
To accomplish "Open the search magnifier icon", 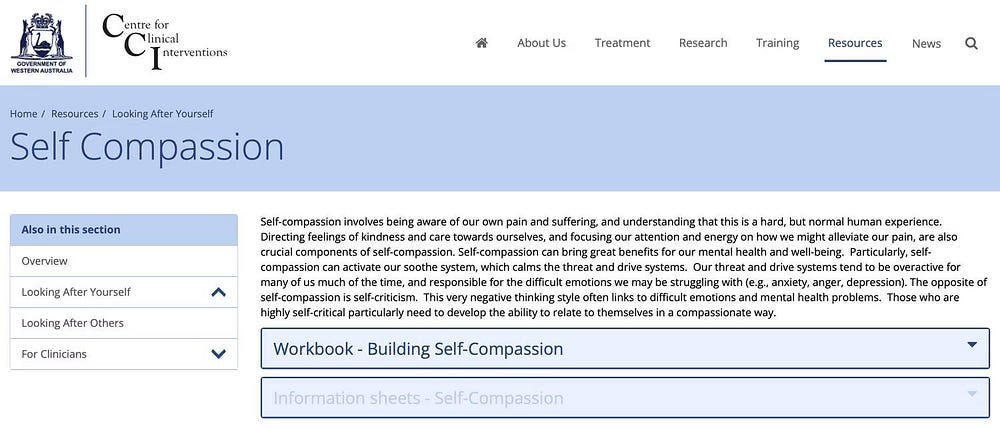I will click(971, 43).
